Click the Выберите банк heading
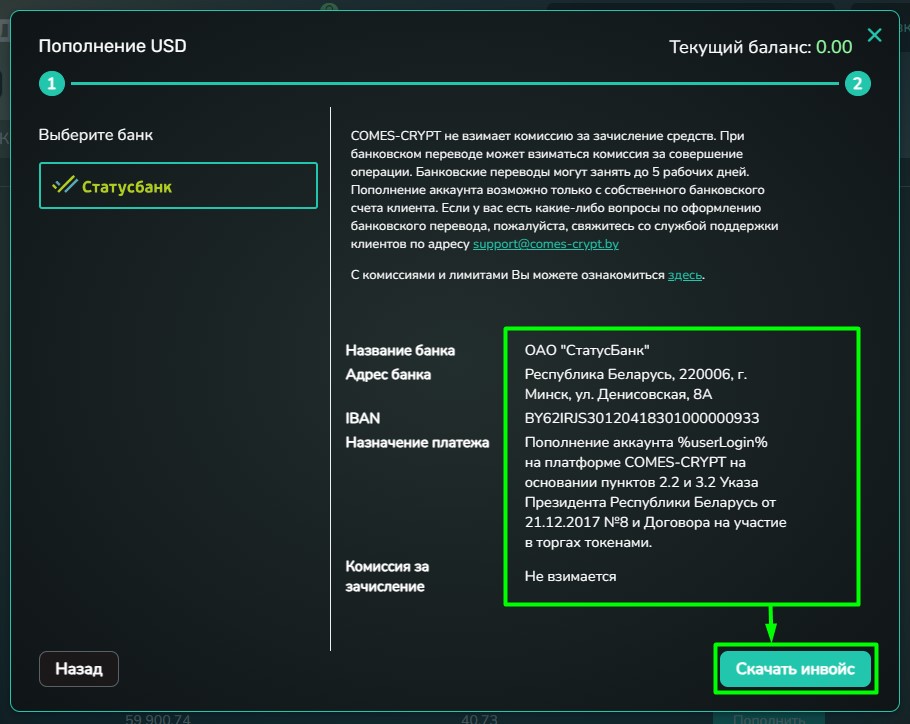This screenshot has height=724, width=910. tap(96, 134)
